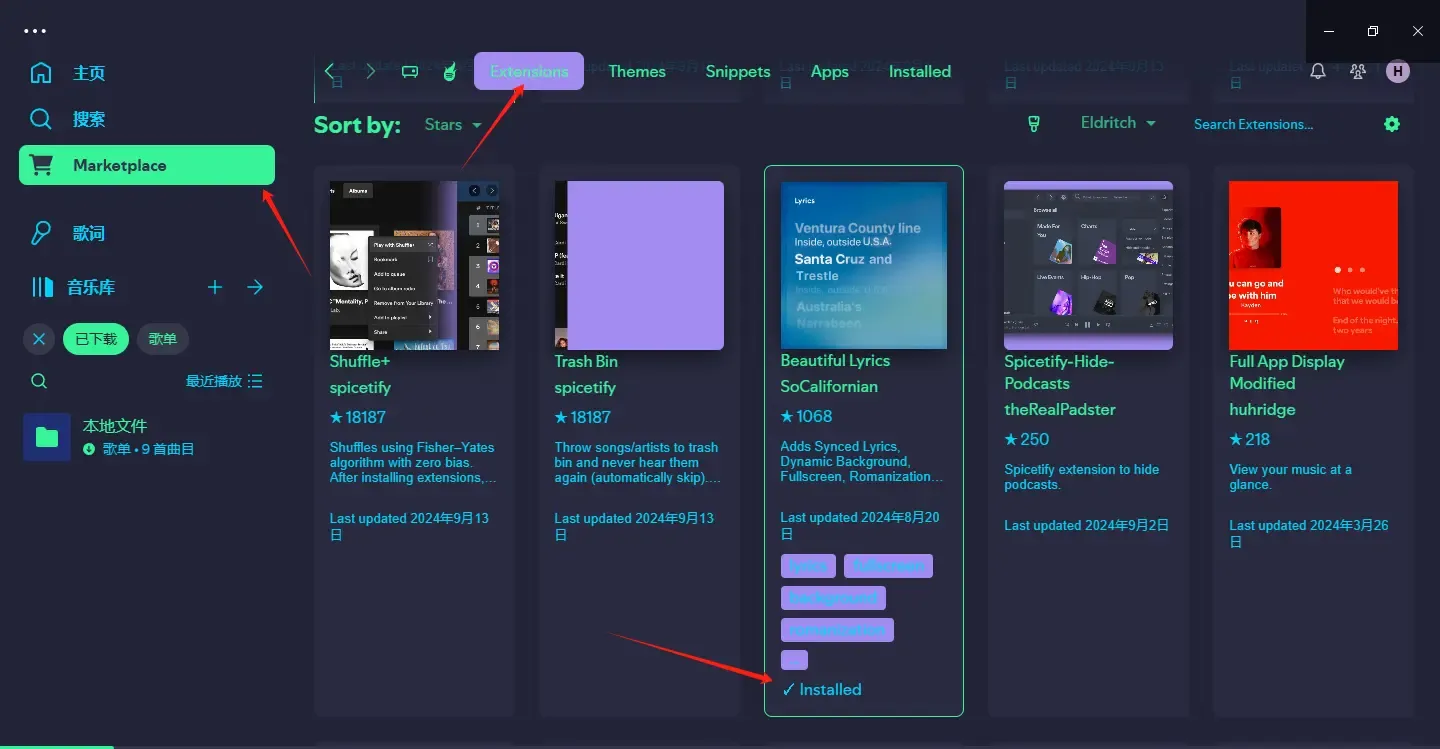Open Marketplace settings gear icon
Image resolution: width=1440 pixels, height=749 pixels.
1392,124
